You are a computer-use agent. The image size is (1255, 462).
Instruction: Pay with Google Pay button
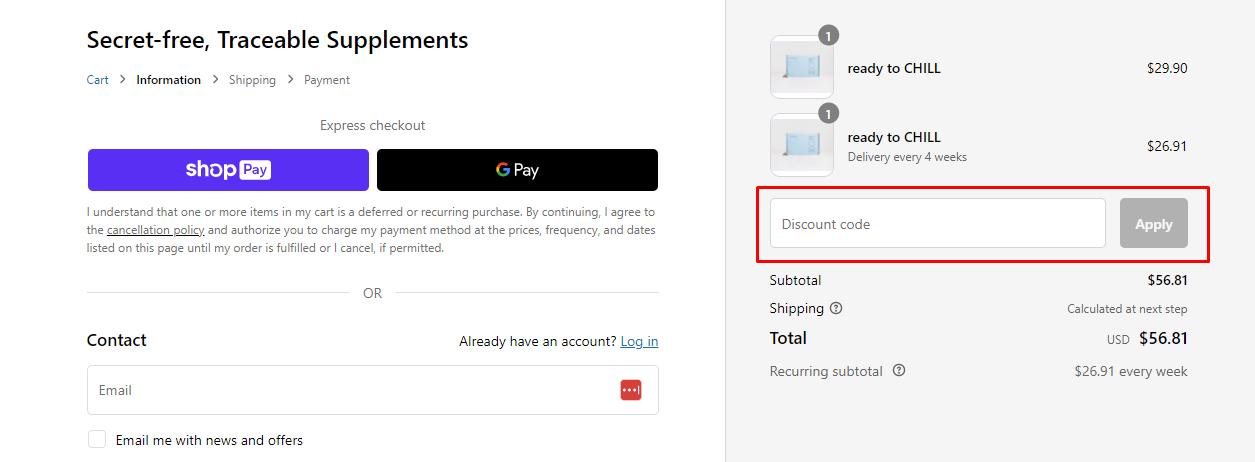(517, 170)
